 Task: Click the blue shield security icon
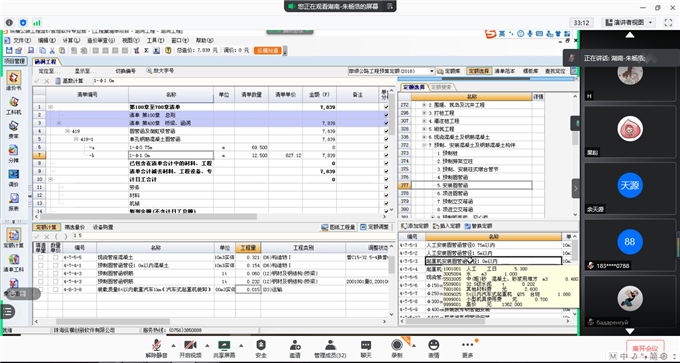(x=23, y=22)
